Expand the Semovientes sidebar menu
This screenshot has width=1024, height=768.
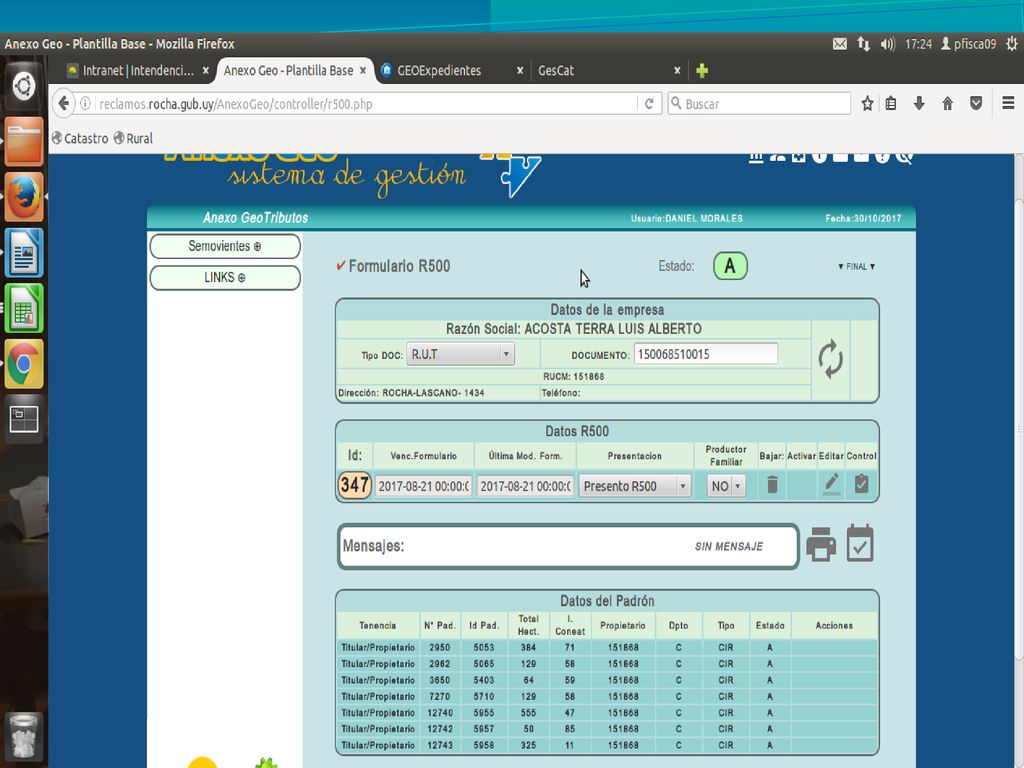(225, 246)
